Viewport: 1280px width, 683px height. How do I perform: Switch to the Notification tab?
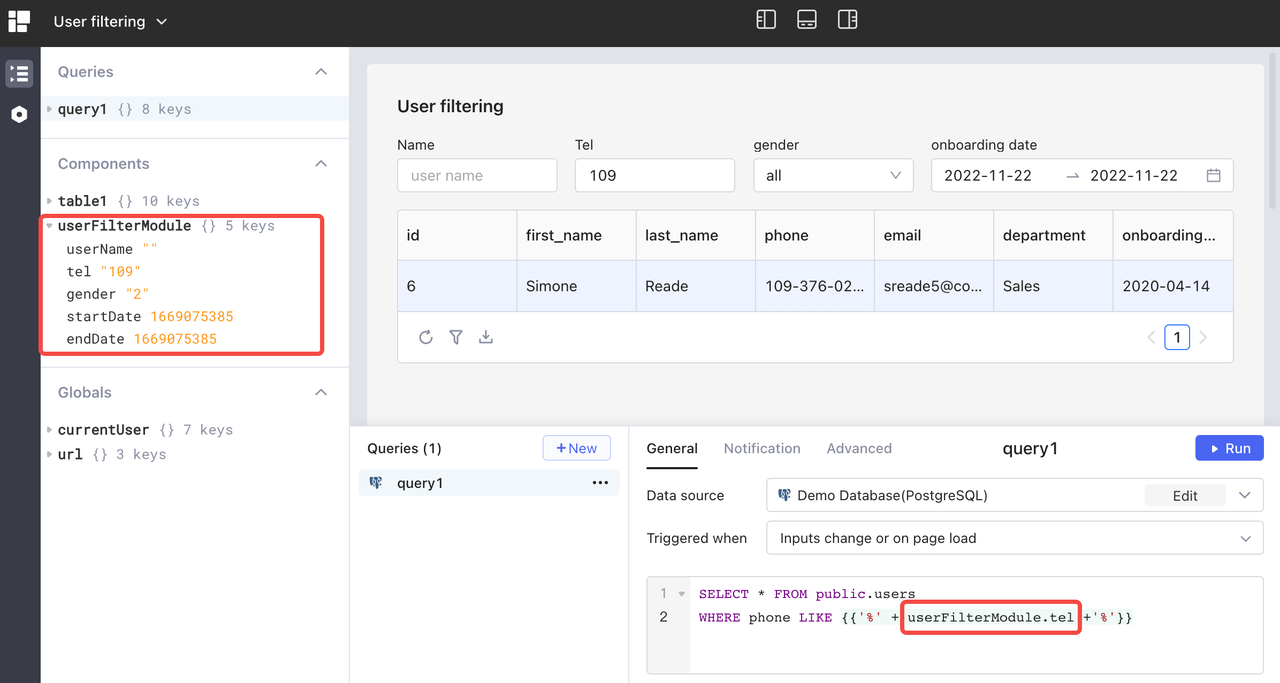pyautogui.click(x=762, y=448)
